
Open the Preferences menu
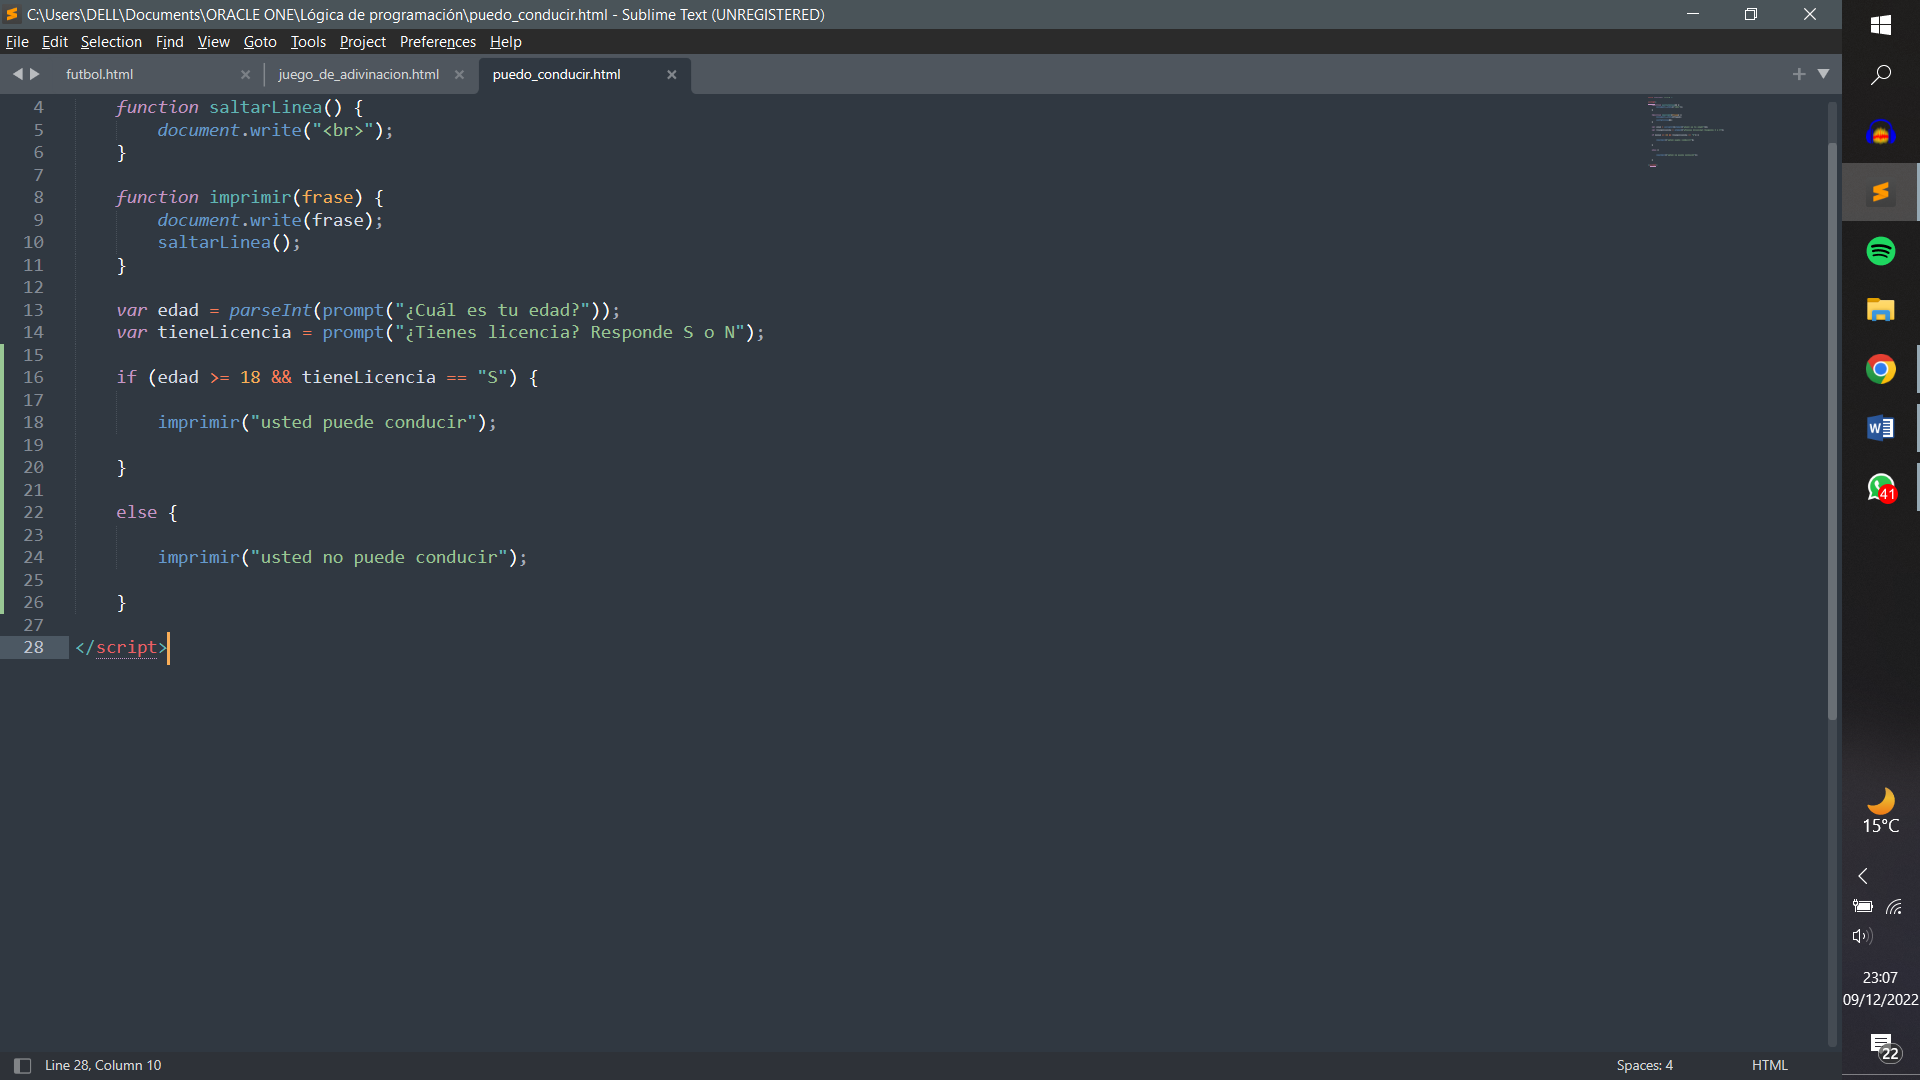pyautogui.click(x=437, y=42)
